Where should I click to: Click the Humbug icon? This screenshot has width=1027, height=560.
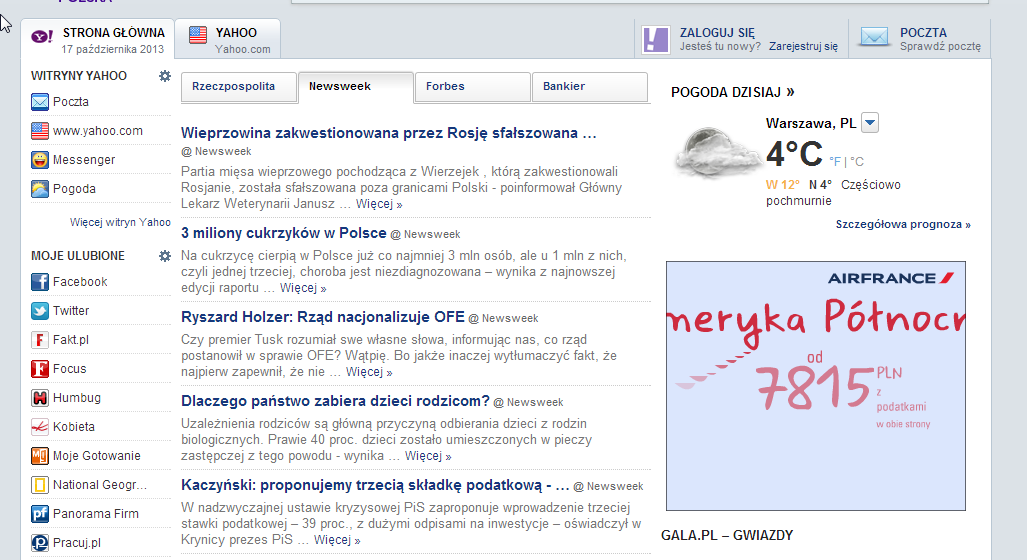(x=40, y=398)
